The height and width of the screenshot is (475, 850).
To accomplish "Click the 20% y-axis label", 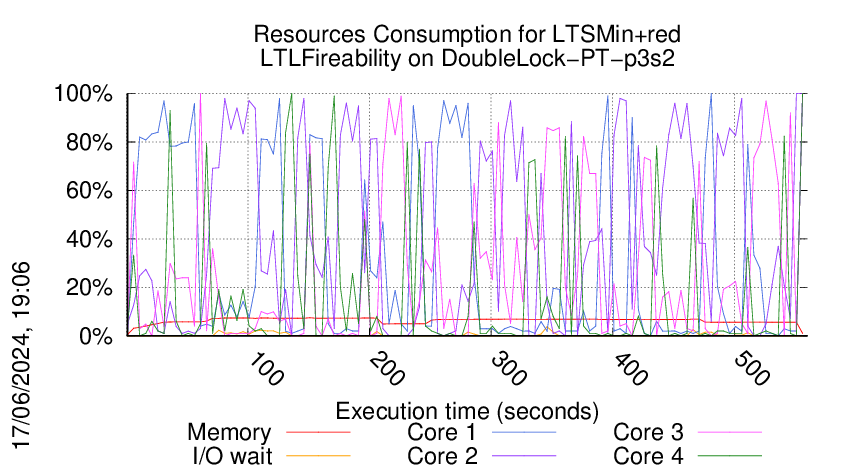I will (89, 287).
